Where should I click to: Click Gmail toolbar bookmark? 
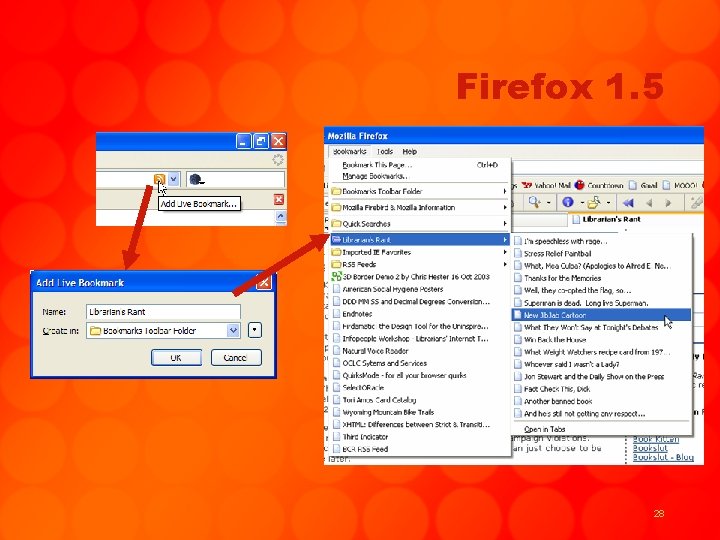tap(643, 185)
